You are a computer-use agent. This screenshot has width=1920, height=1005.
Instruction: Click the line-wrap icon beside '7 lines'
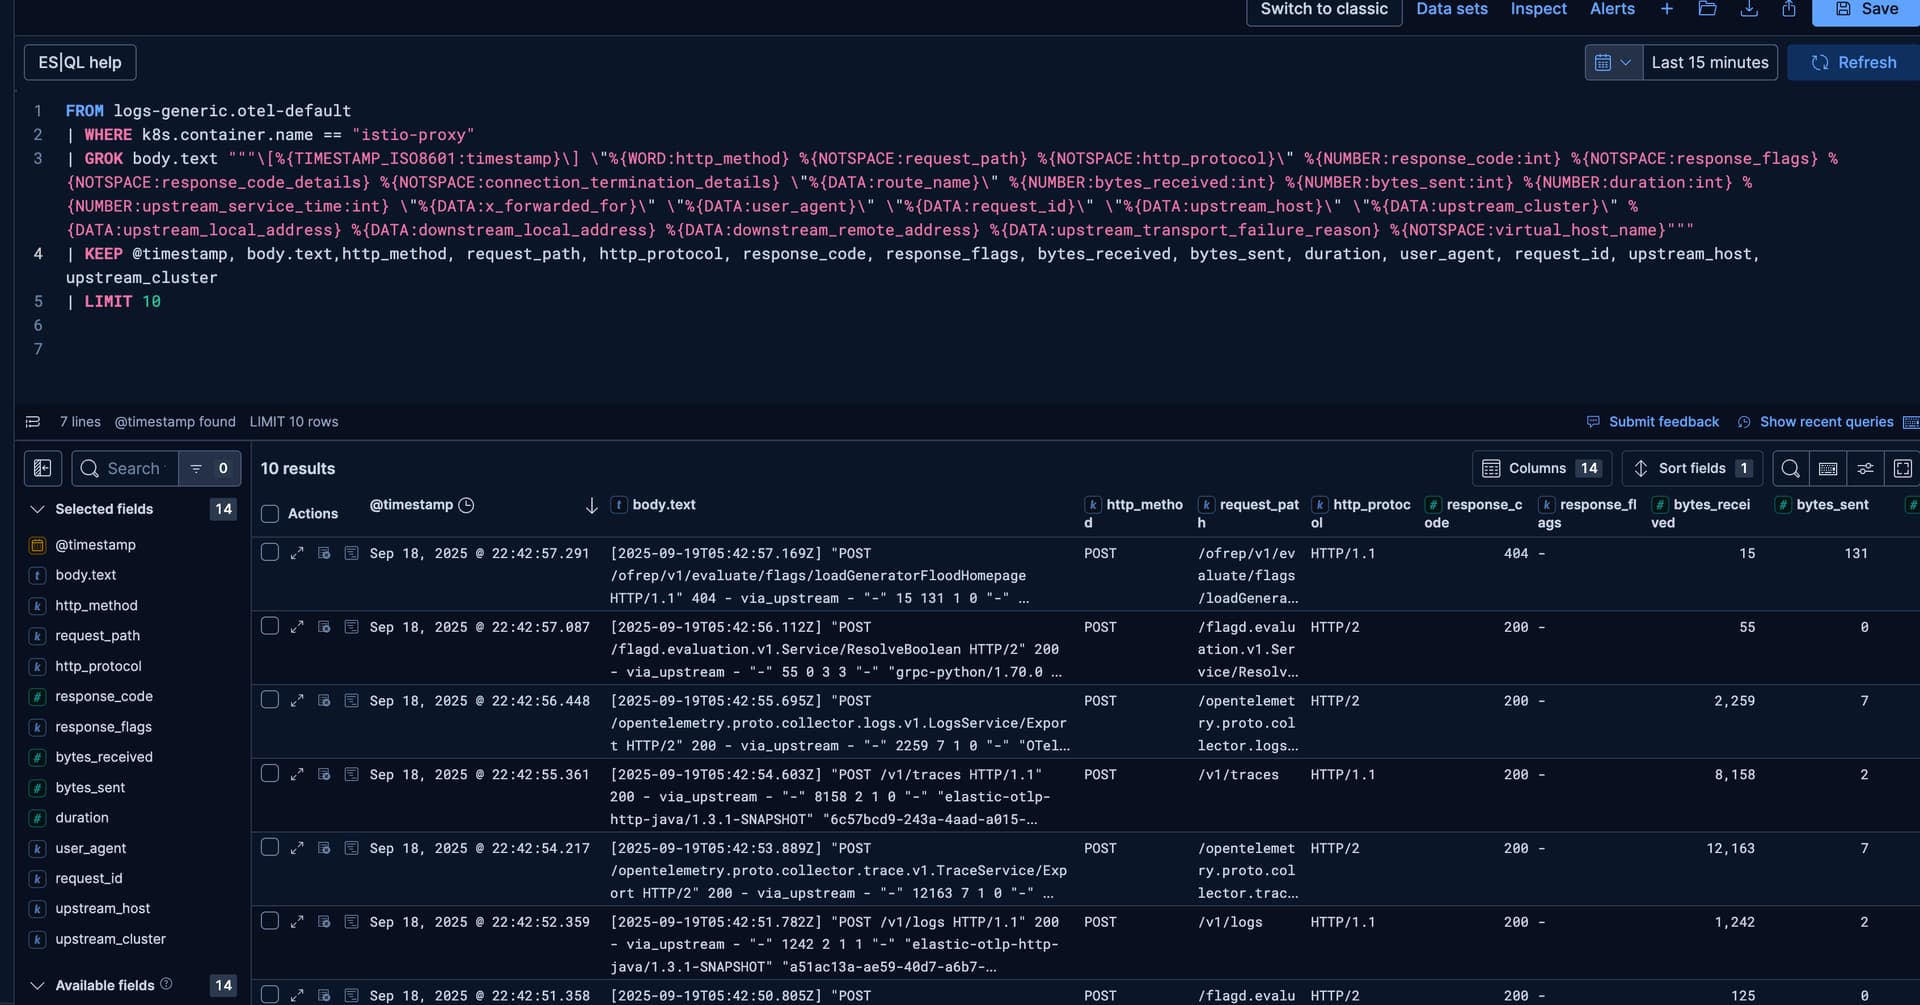(x=33, y=422)
